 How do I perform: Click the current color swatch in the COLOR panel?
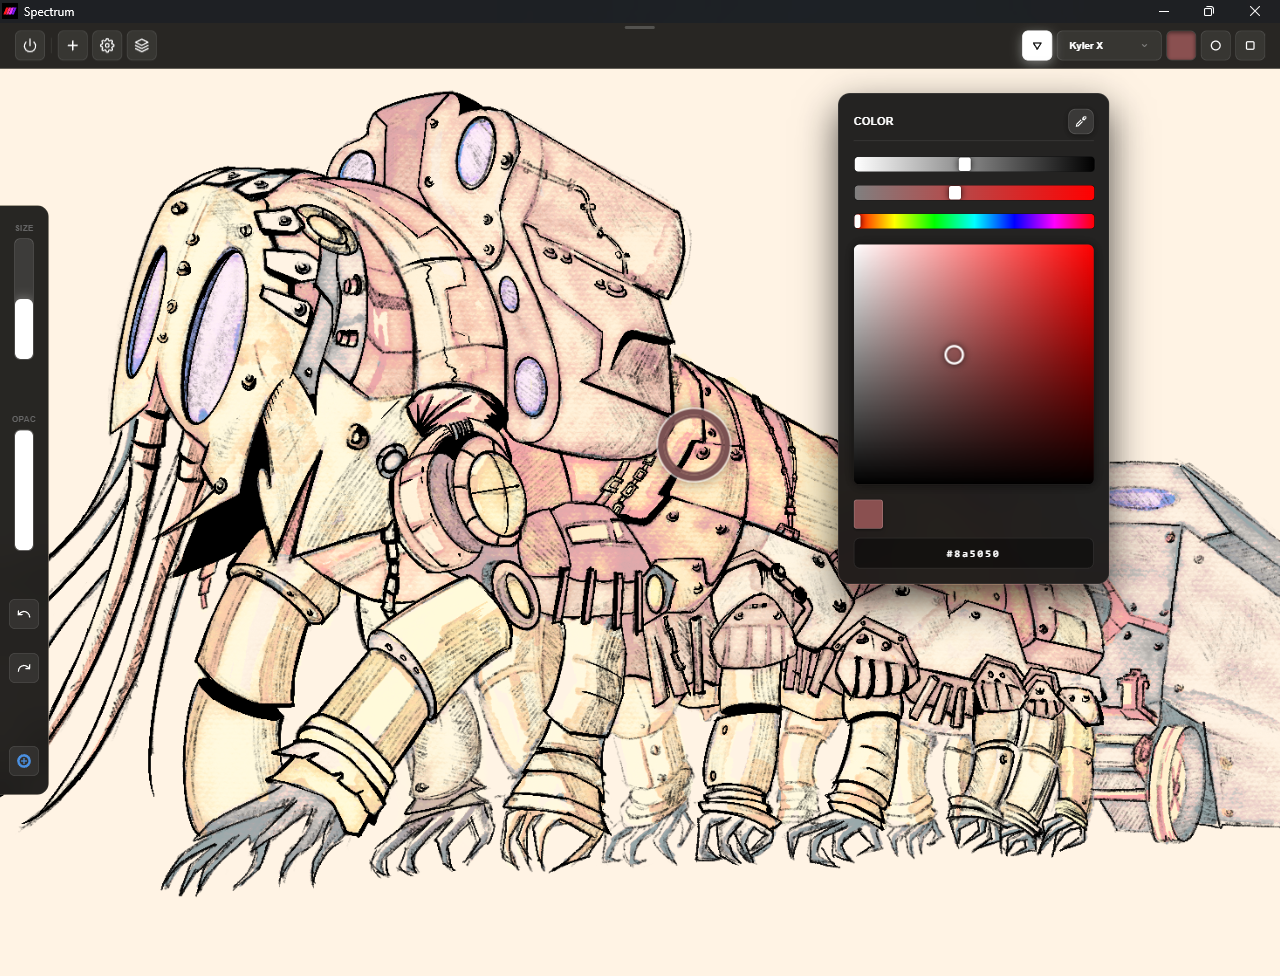[868, 513]
